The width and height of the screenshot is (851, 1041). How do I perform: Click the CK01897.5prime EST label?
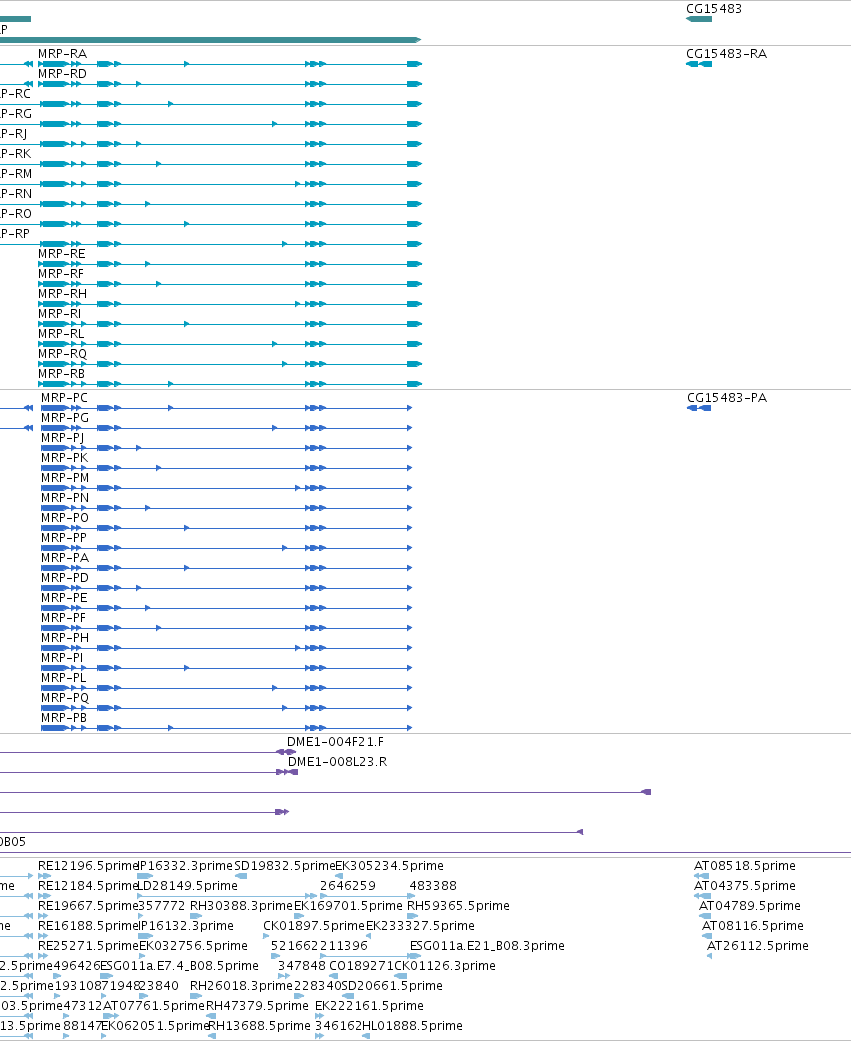(314, 925)
